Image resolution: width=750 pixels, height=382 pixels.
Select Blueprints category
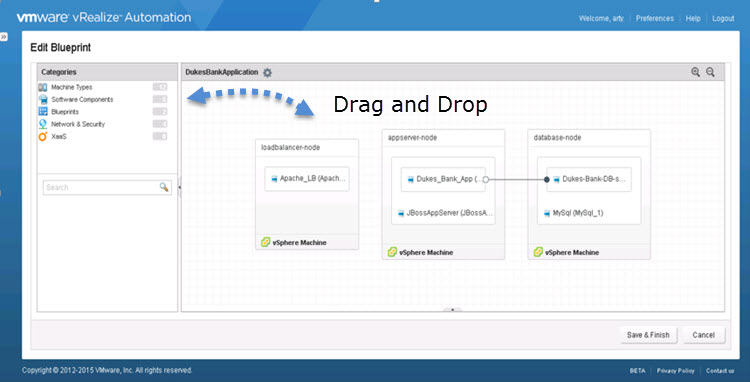(65, 112)
